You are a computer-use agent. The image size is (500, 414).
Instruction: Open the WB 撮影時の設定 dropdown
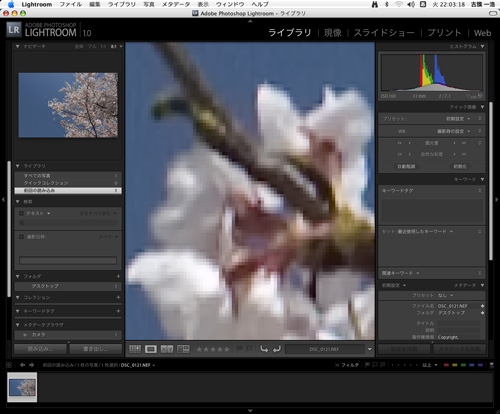pyautogui.click(x=454, y=131)
